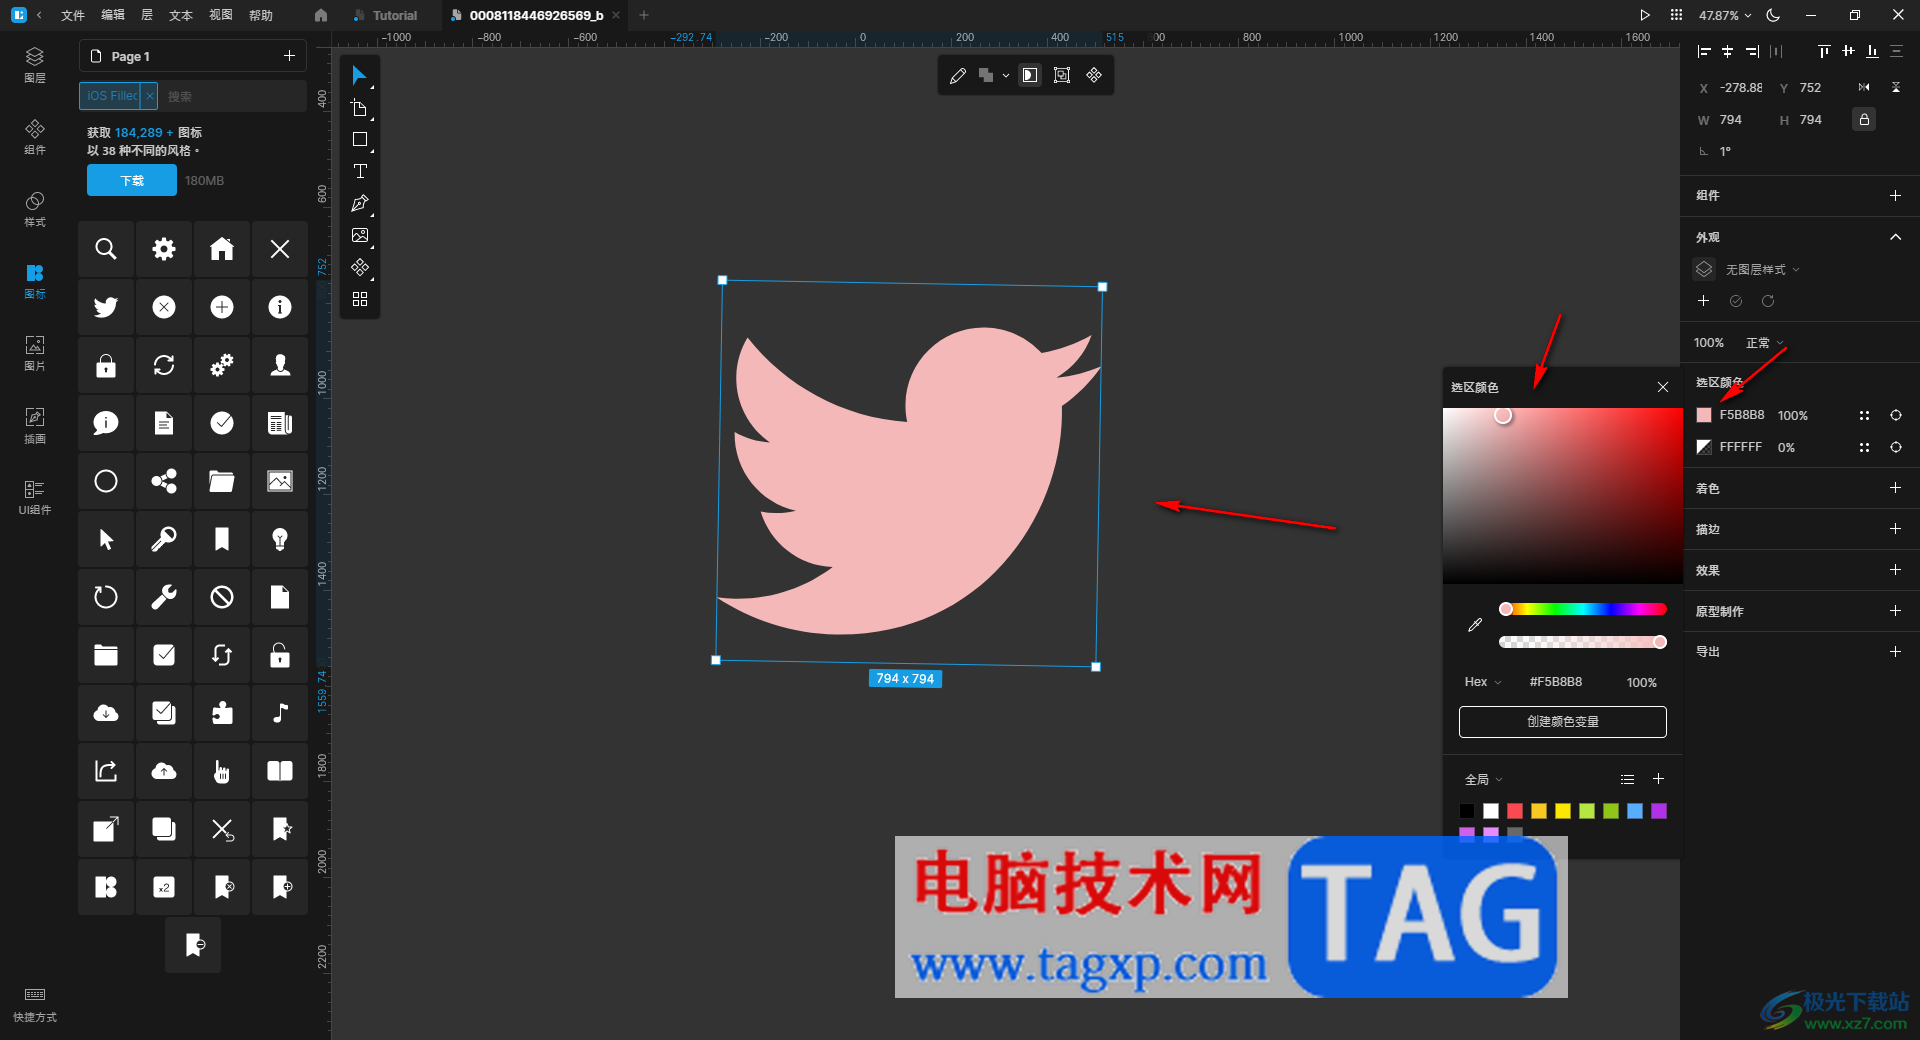Image resolution: width=1920 pixels, height=1040 pixels.
Task: Click the 创建颜色变量 button
Action: pyautogui.click(x=1563, y=721)
